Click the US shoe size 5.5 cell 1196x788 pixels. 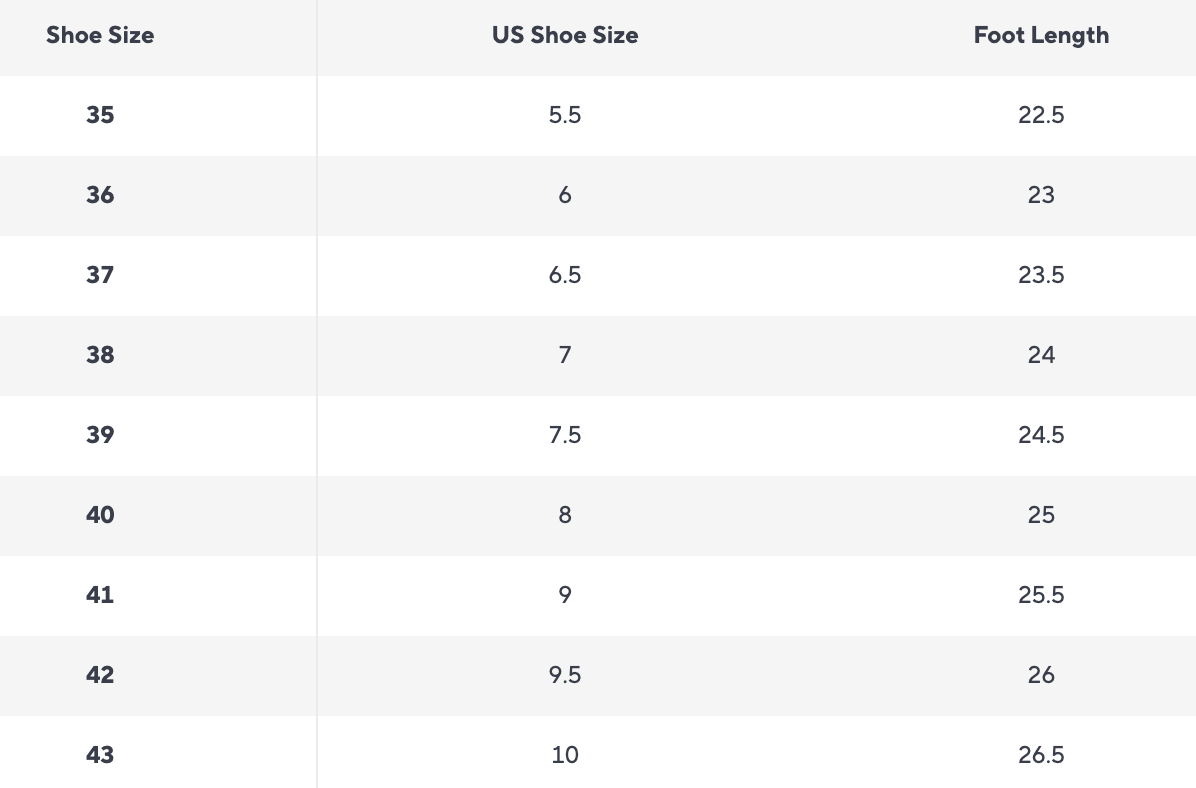(x=565, y=115)
